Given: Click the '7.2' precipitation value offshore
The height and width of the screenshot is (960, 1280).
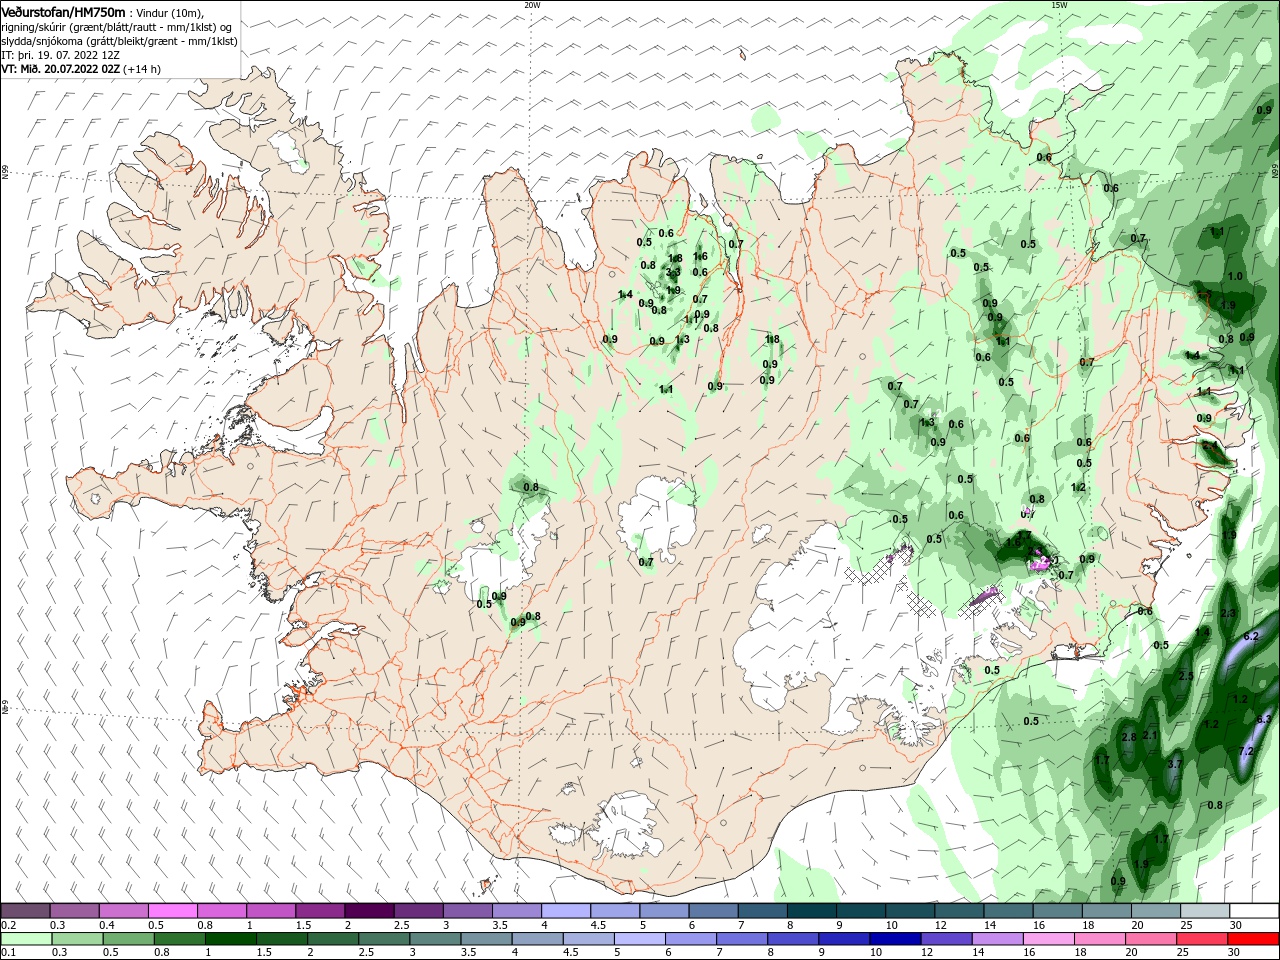Looking at the screenshot, I should point(1246,751).
